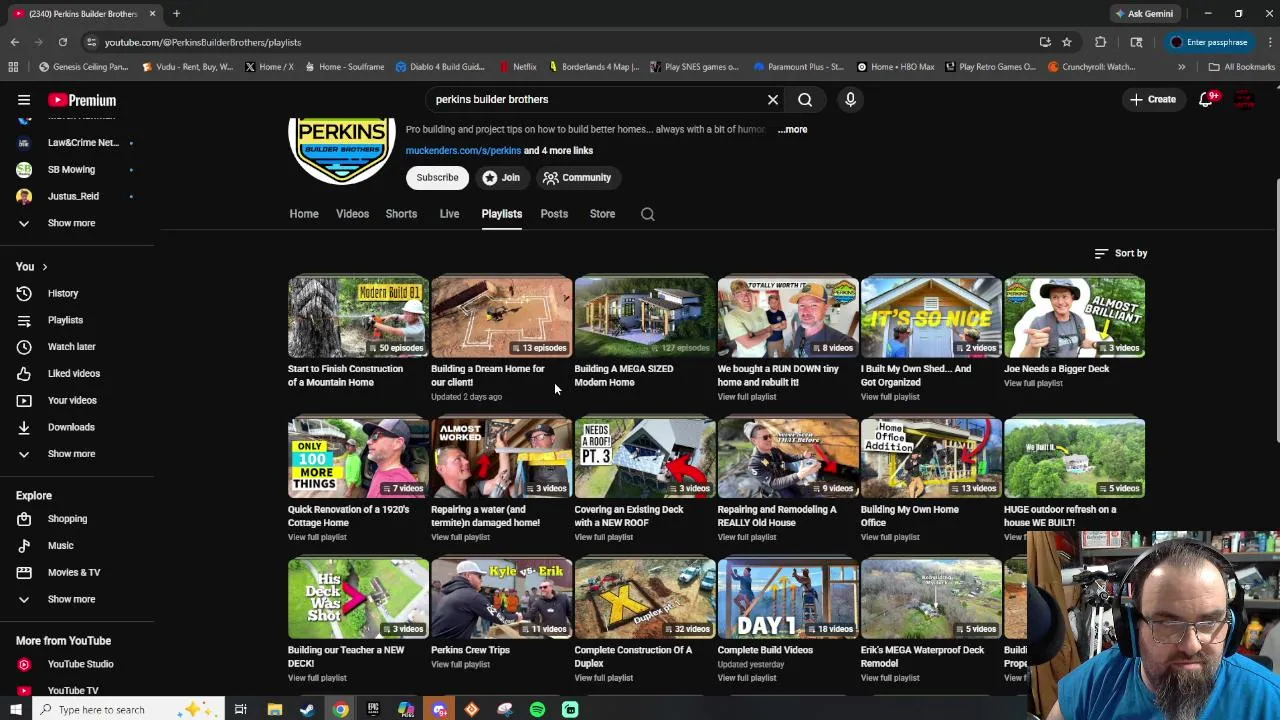The width and height of the screenshot is (1280, 720).
Task: Open the Law&Crime Network subscription
Action: pyautogui.click(x=82, y=142)
